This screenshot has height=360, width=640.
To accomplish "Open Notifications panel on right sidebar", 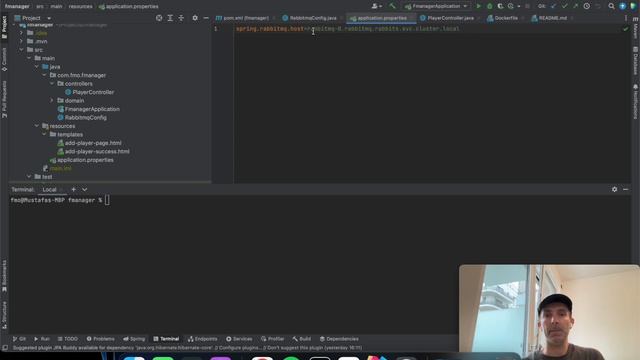I will [636, 102].
